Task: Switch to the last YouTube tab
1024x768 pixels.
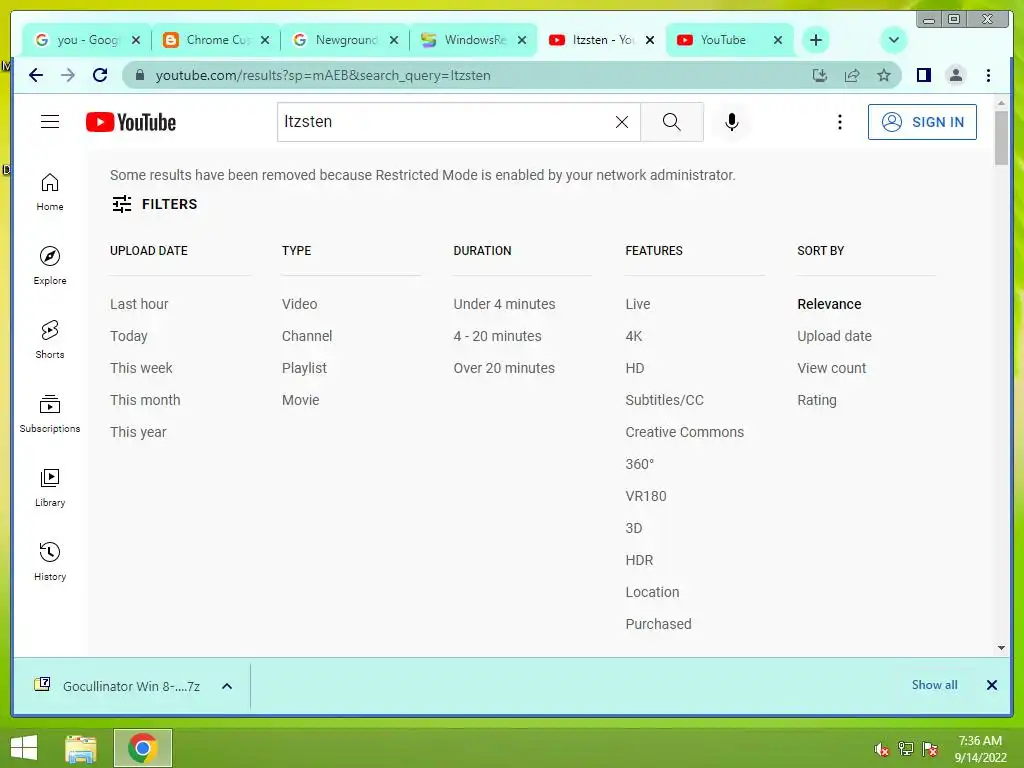Action: (x=730, y=40)
